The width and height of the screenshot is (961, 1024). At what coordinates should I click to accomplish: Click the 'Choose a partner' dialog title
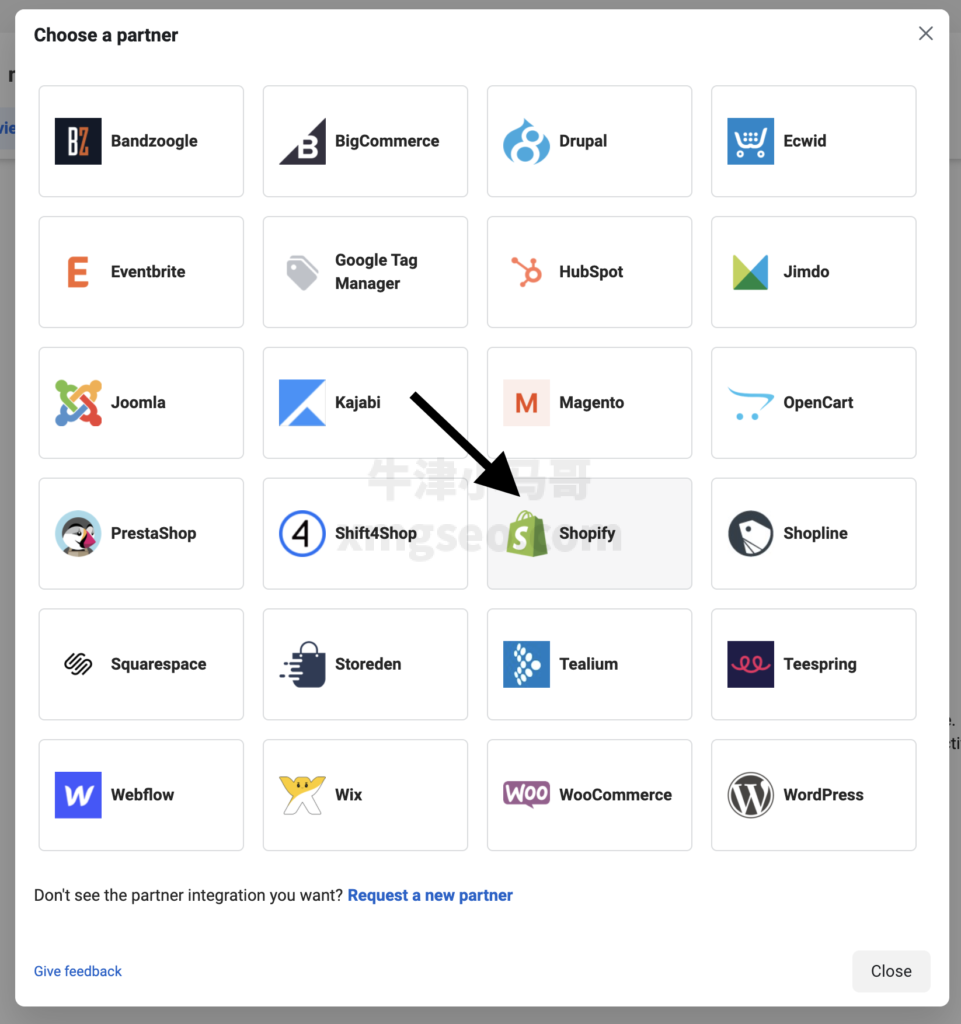pyautogui.click(x=106, y=35)
